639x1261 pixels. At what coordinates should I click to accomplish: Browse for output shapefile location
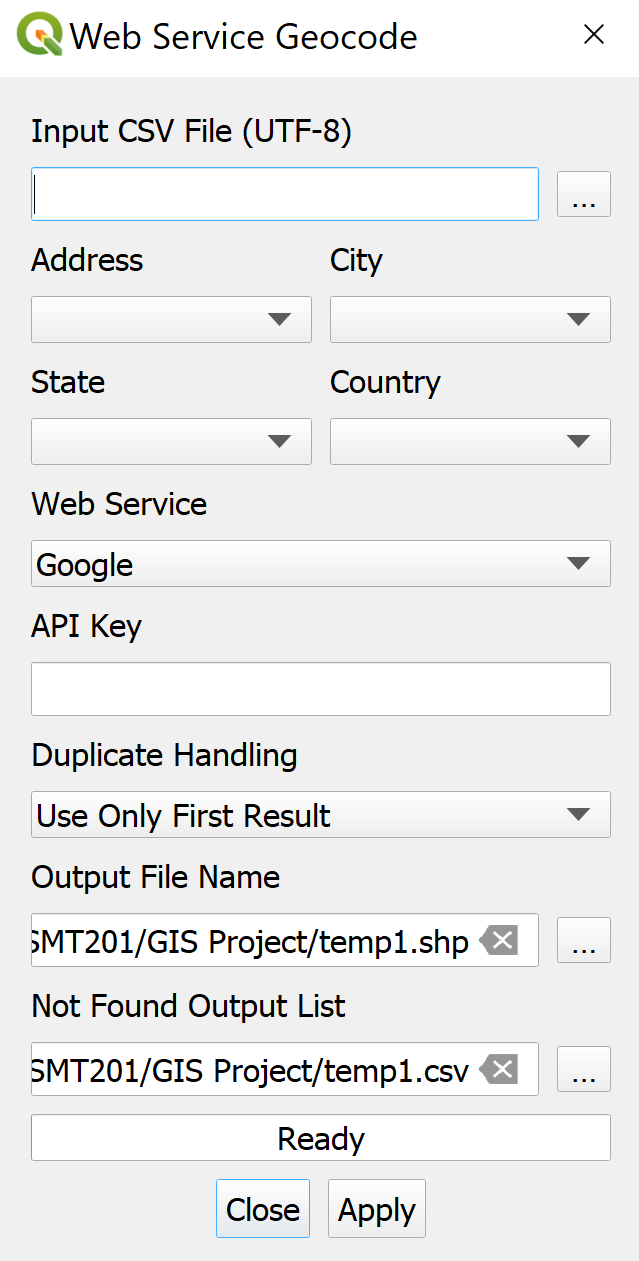coord(583,941)
